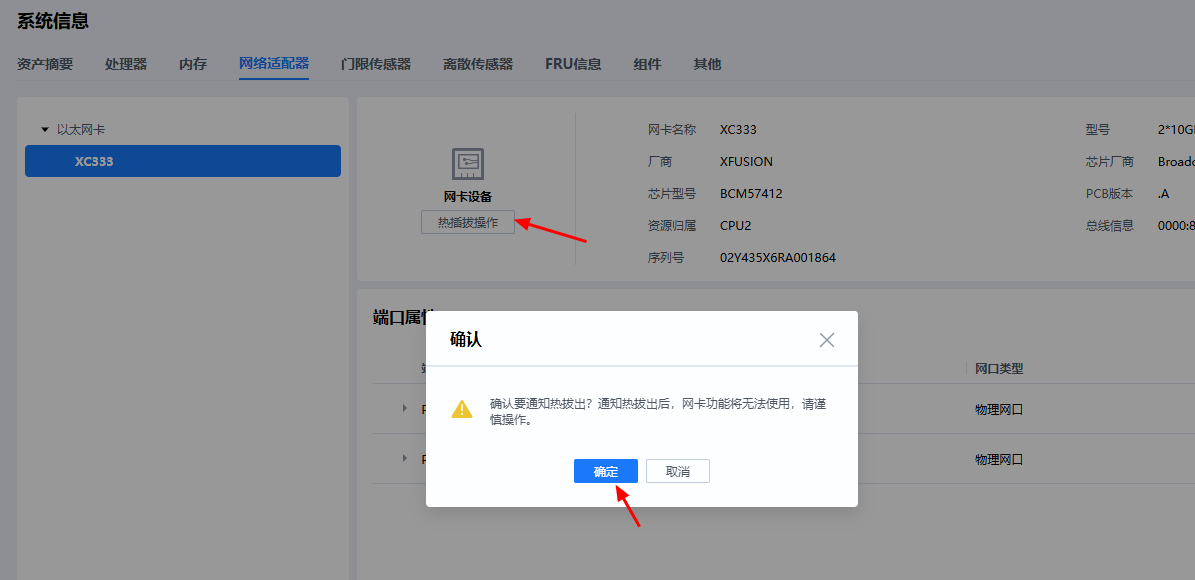Expand the first port row arrow
This screenshot has width=1195, height=580.
[x=405, y=408]
